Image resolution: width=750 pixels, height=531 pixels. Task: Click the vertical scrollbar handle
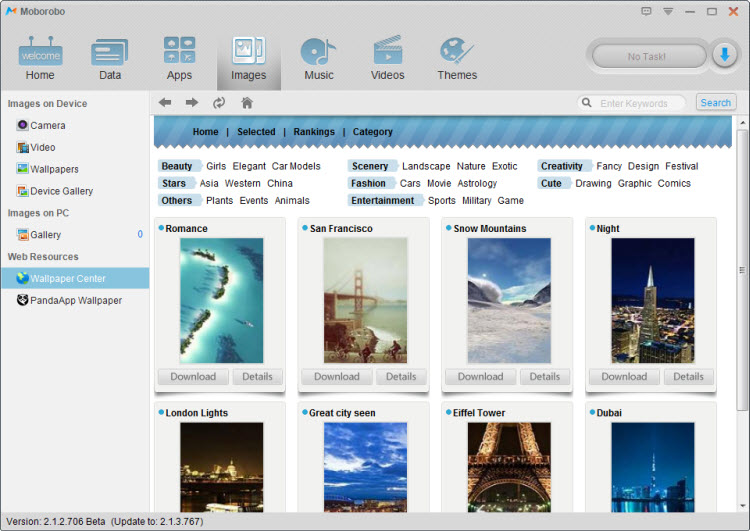click(x=742, y=270)
